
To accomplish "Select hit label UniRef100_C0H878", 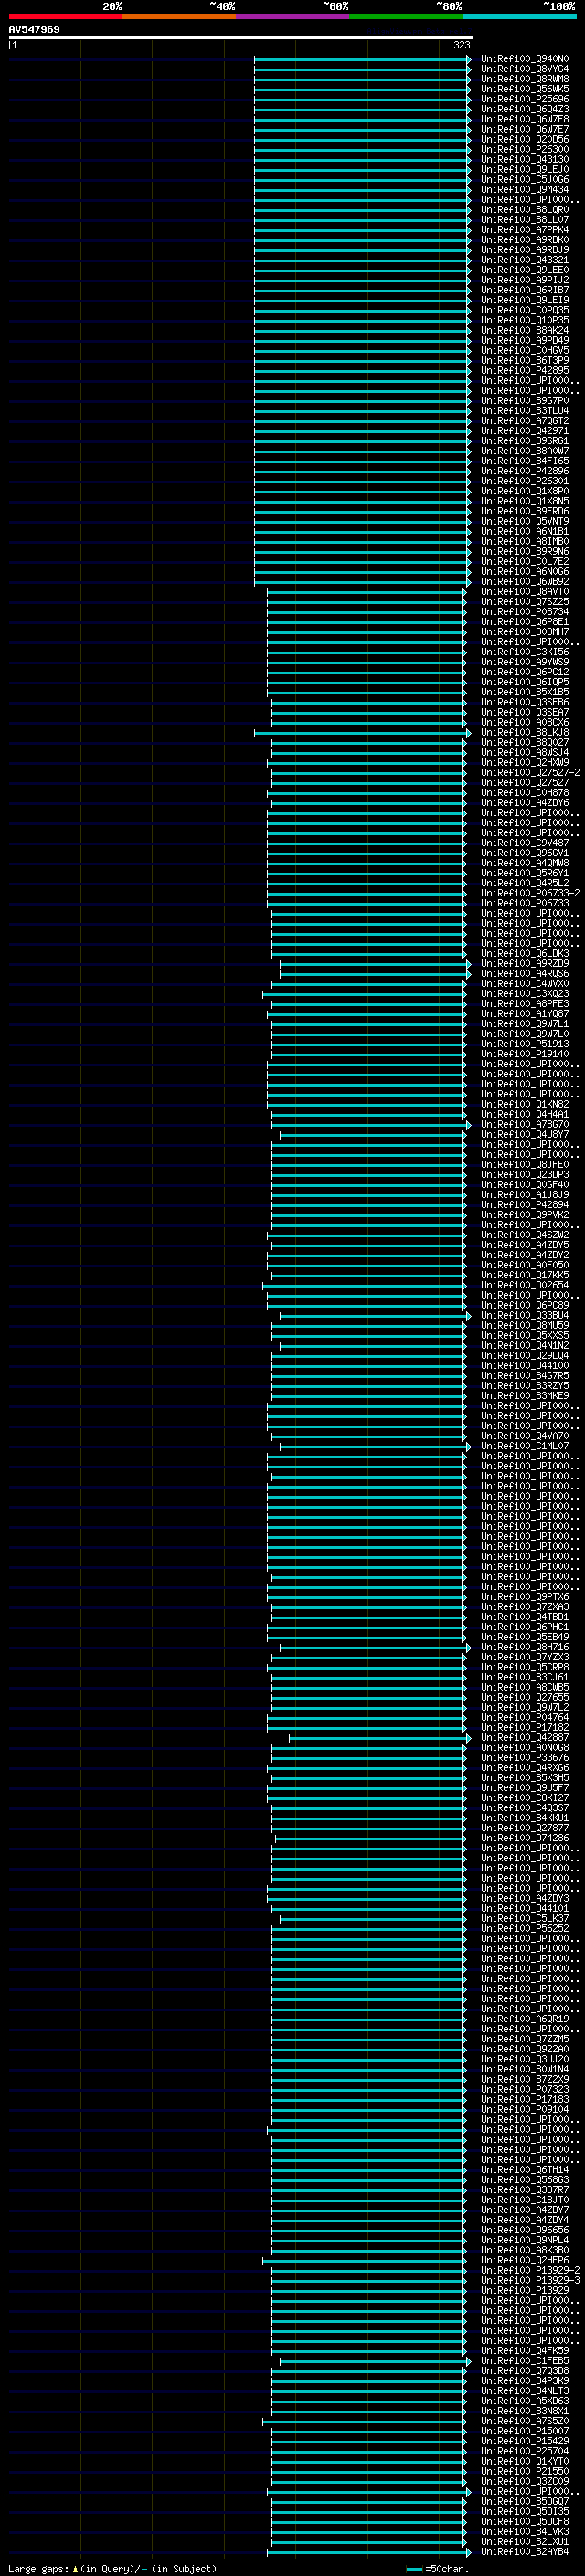I will click(524, 792).
